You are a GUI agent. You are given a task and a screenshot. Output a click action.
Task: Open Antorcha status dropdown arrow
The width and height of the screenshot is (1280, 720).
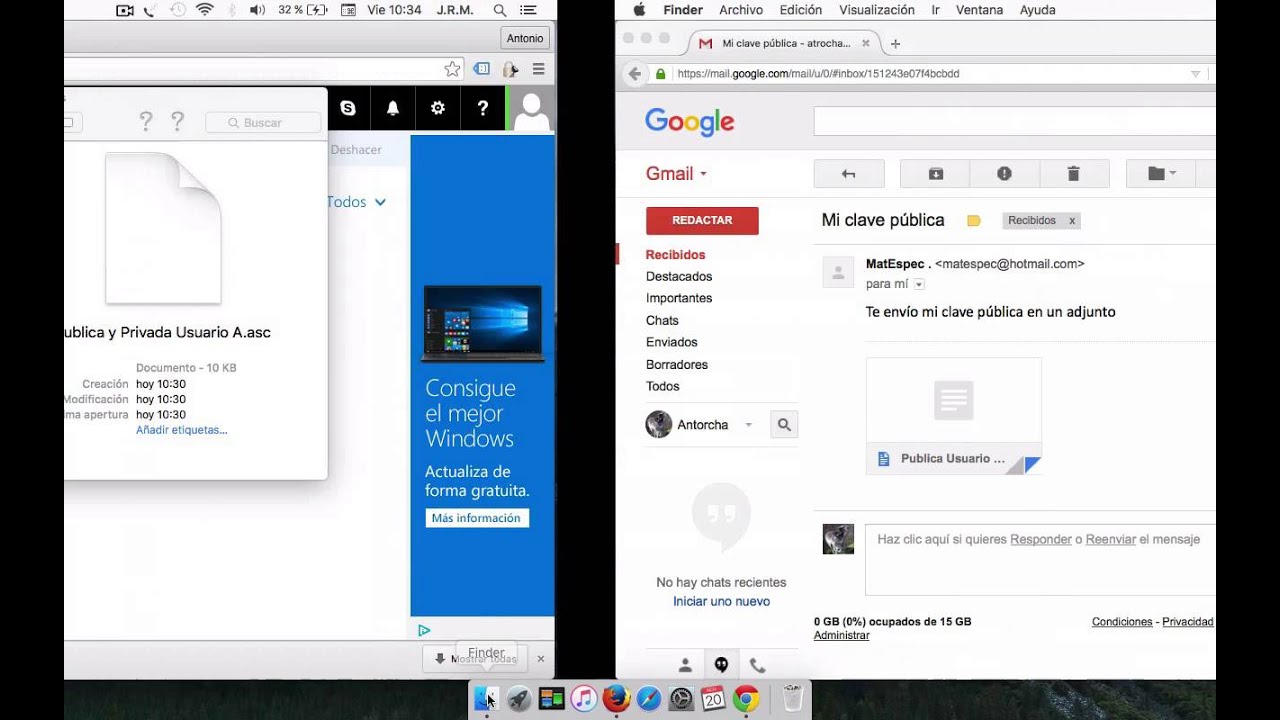click(748, 425)
